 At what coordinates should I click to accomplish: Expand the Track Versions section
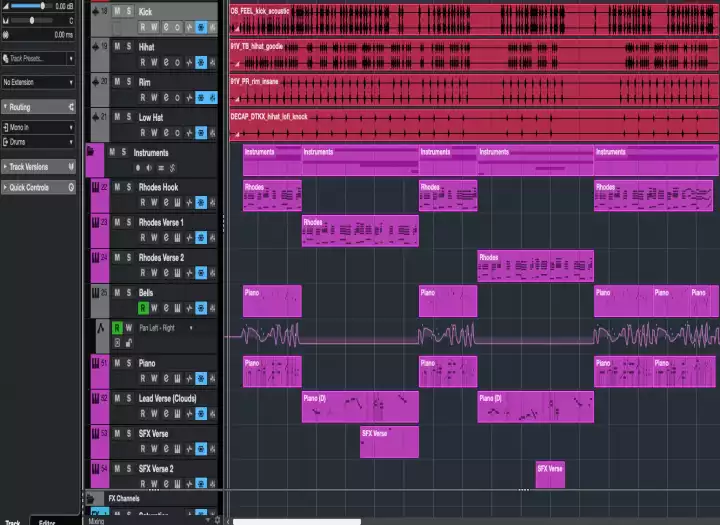click(x=38, y=167)
